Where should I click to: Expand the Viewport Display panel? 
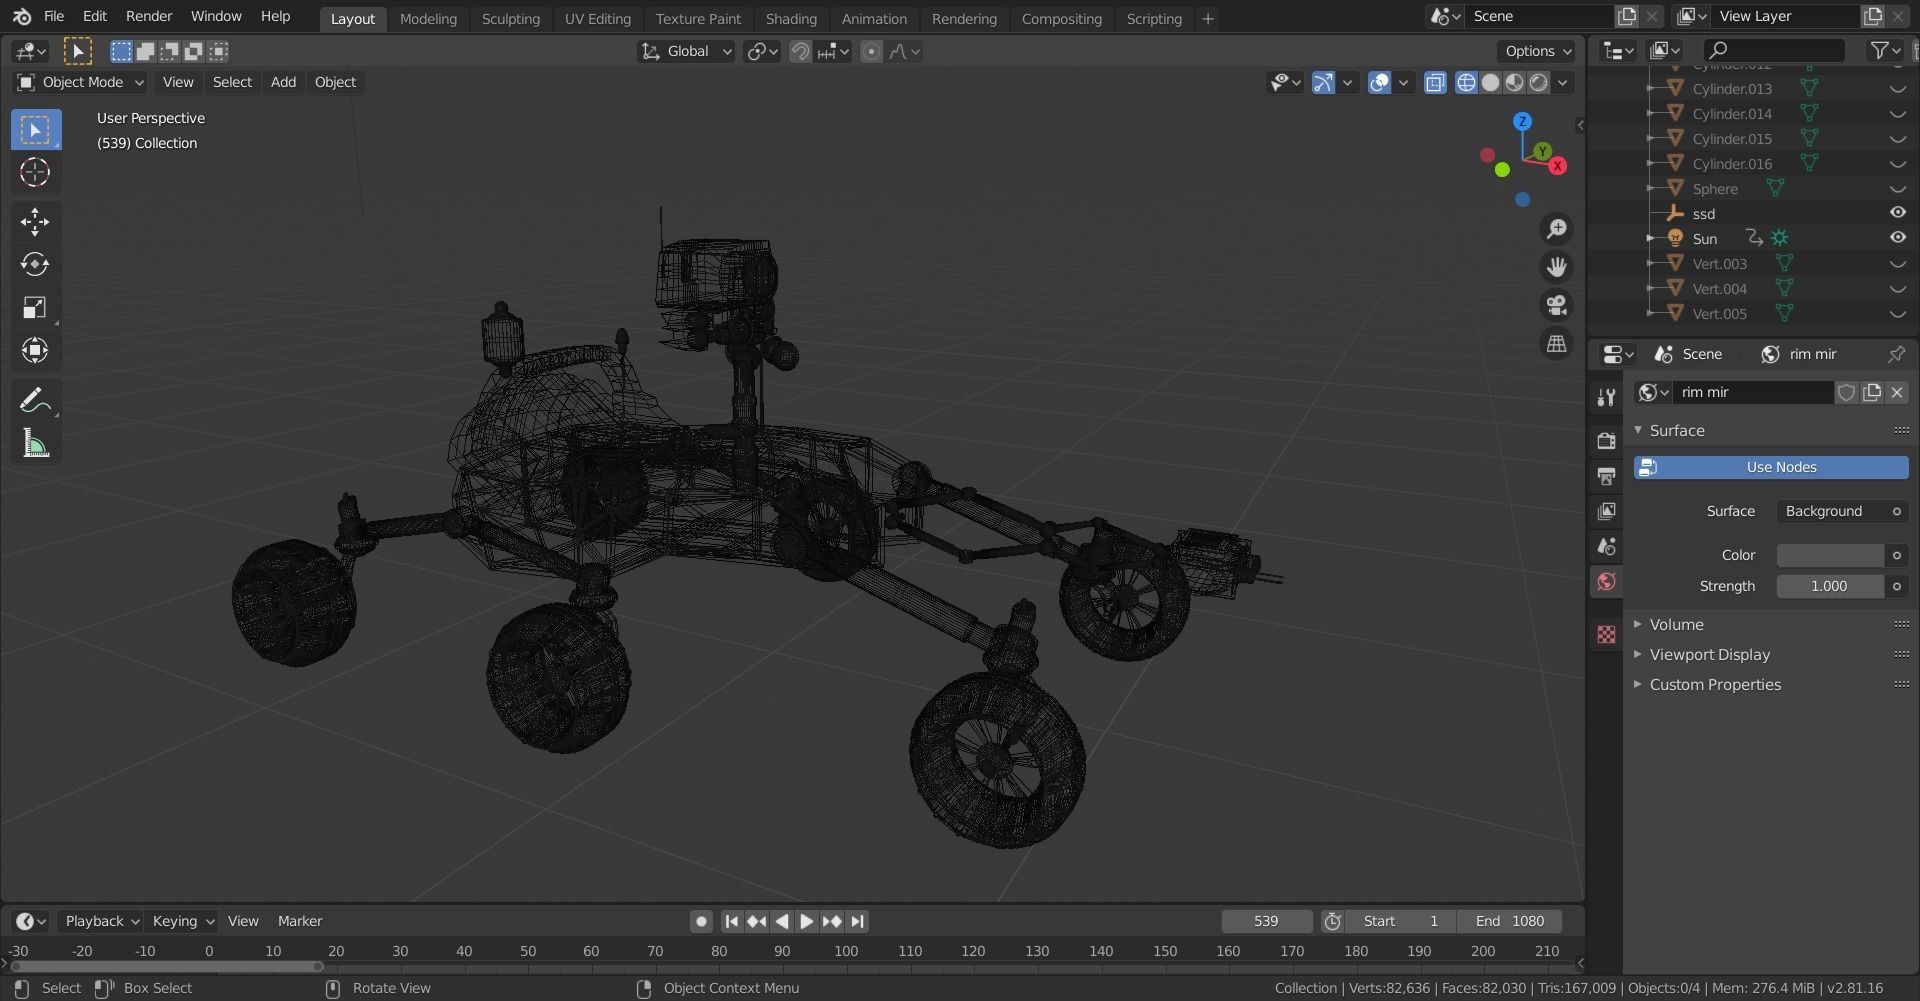point(1708,654)
